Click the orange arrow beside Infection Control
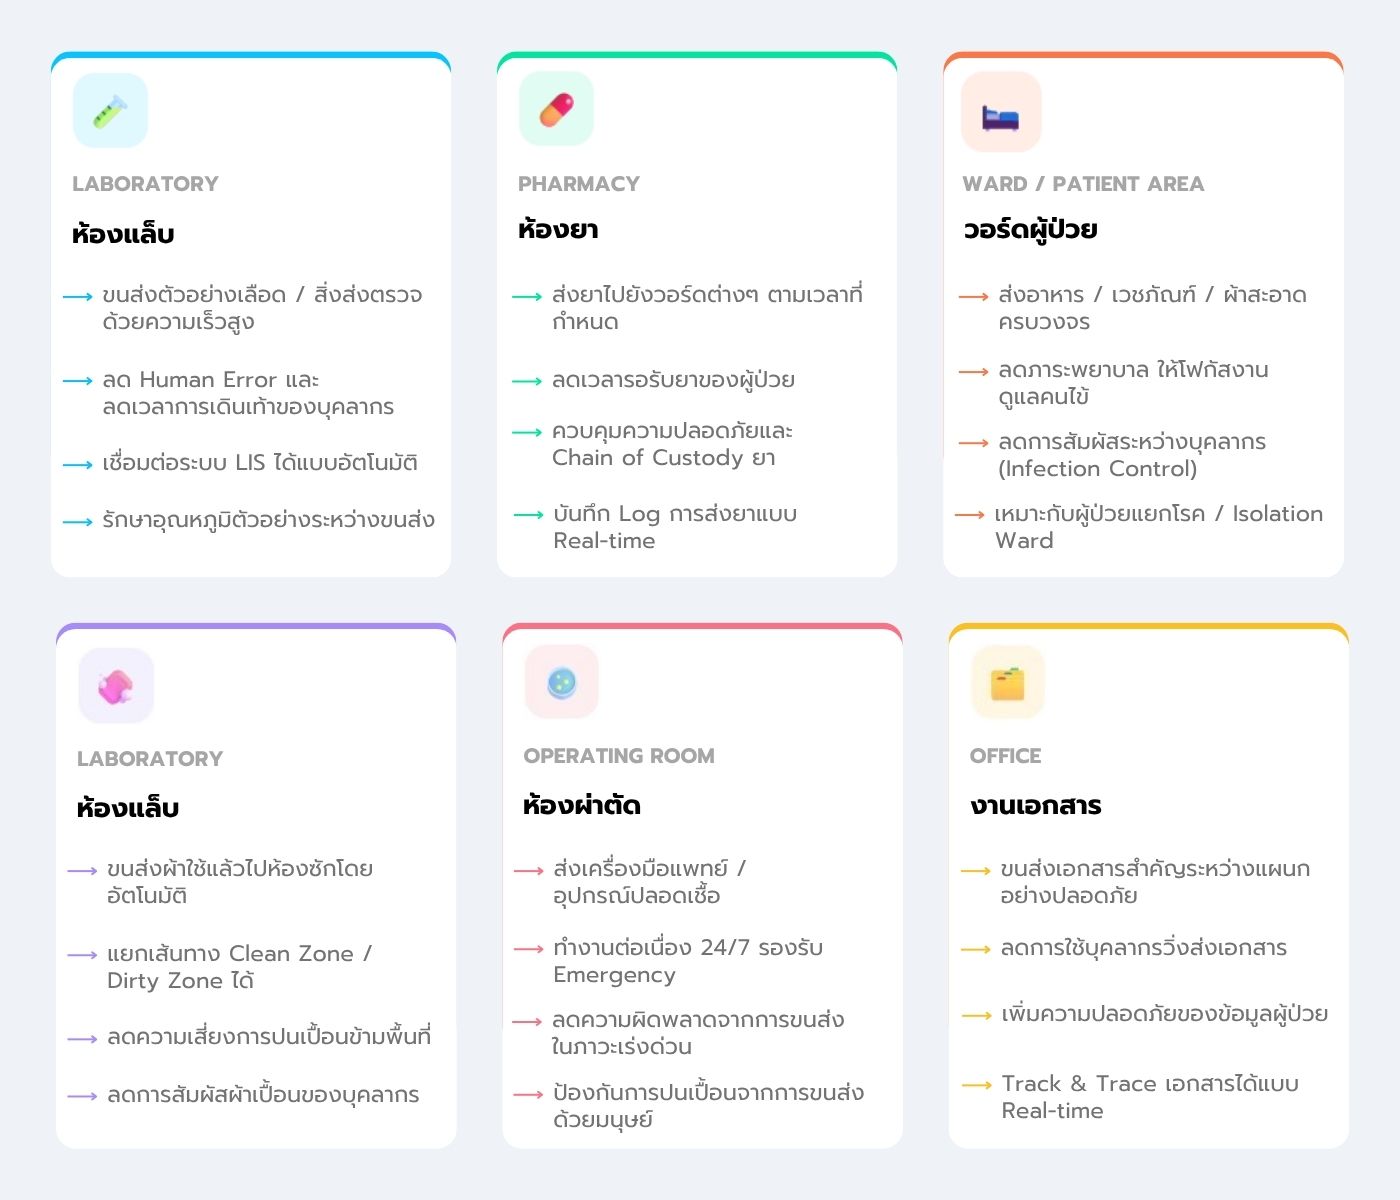 pos(973,443)
